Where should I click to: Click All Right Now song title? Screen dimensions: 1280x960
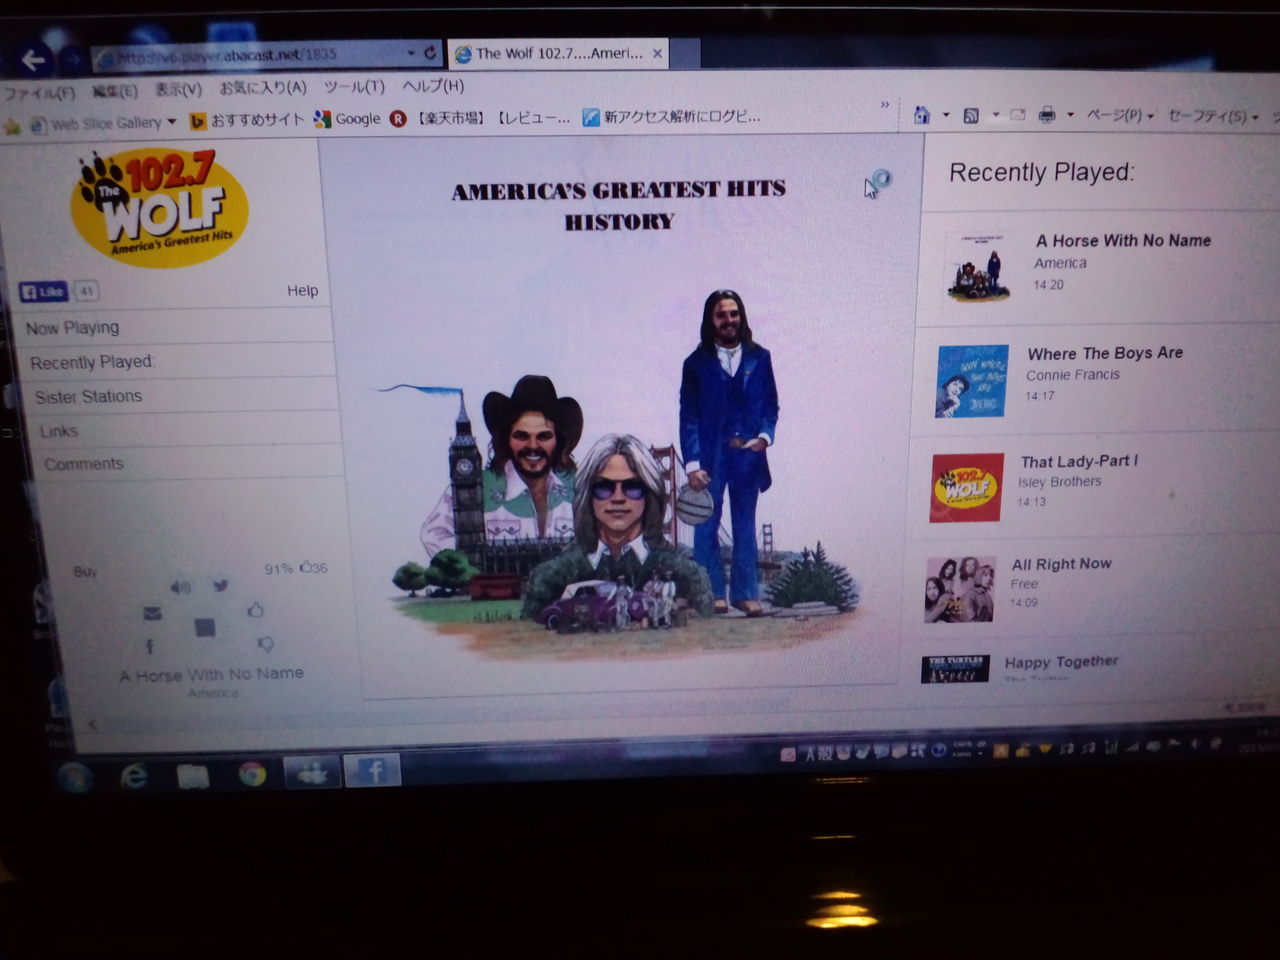1061,564
